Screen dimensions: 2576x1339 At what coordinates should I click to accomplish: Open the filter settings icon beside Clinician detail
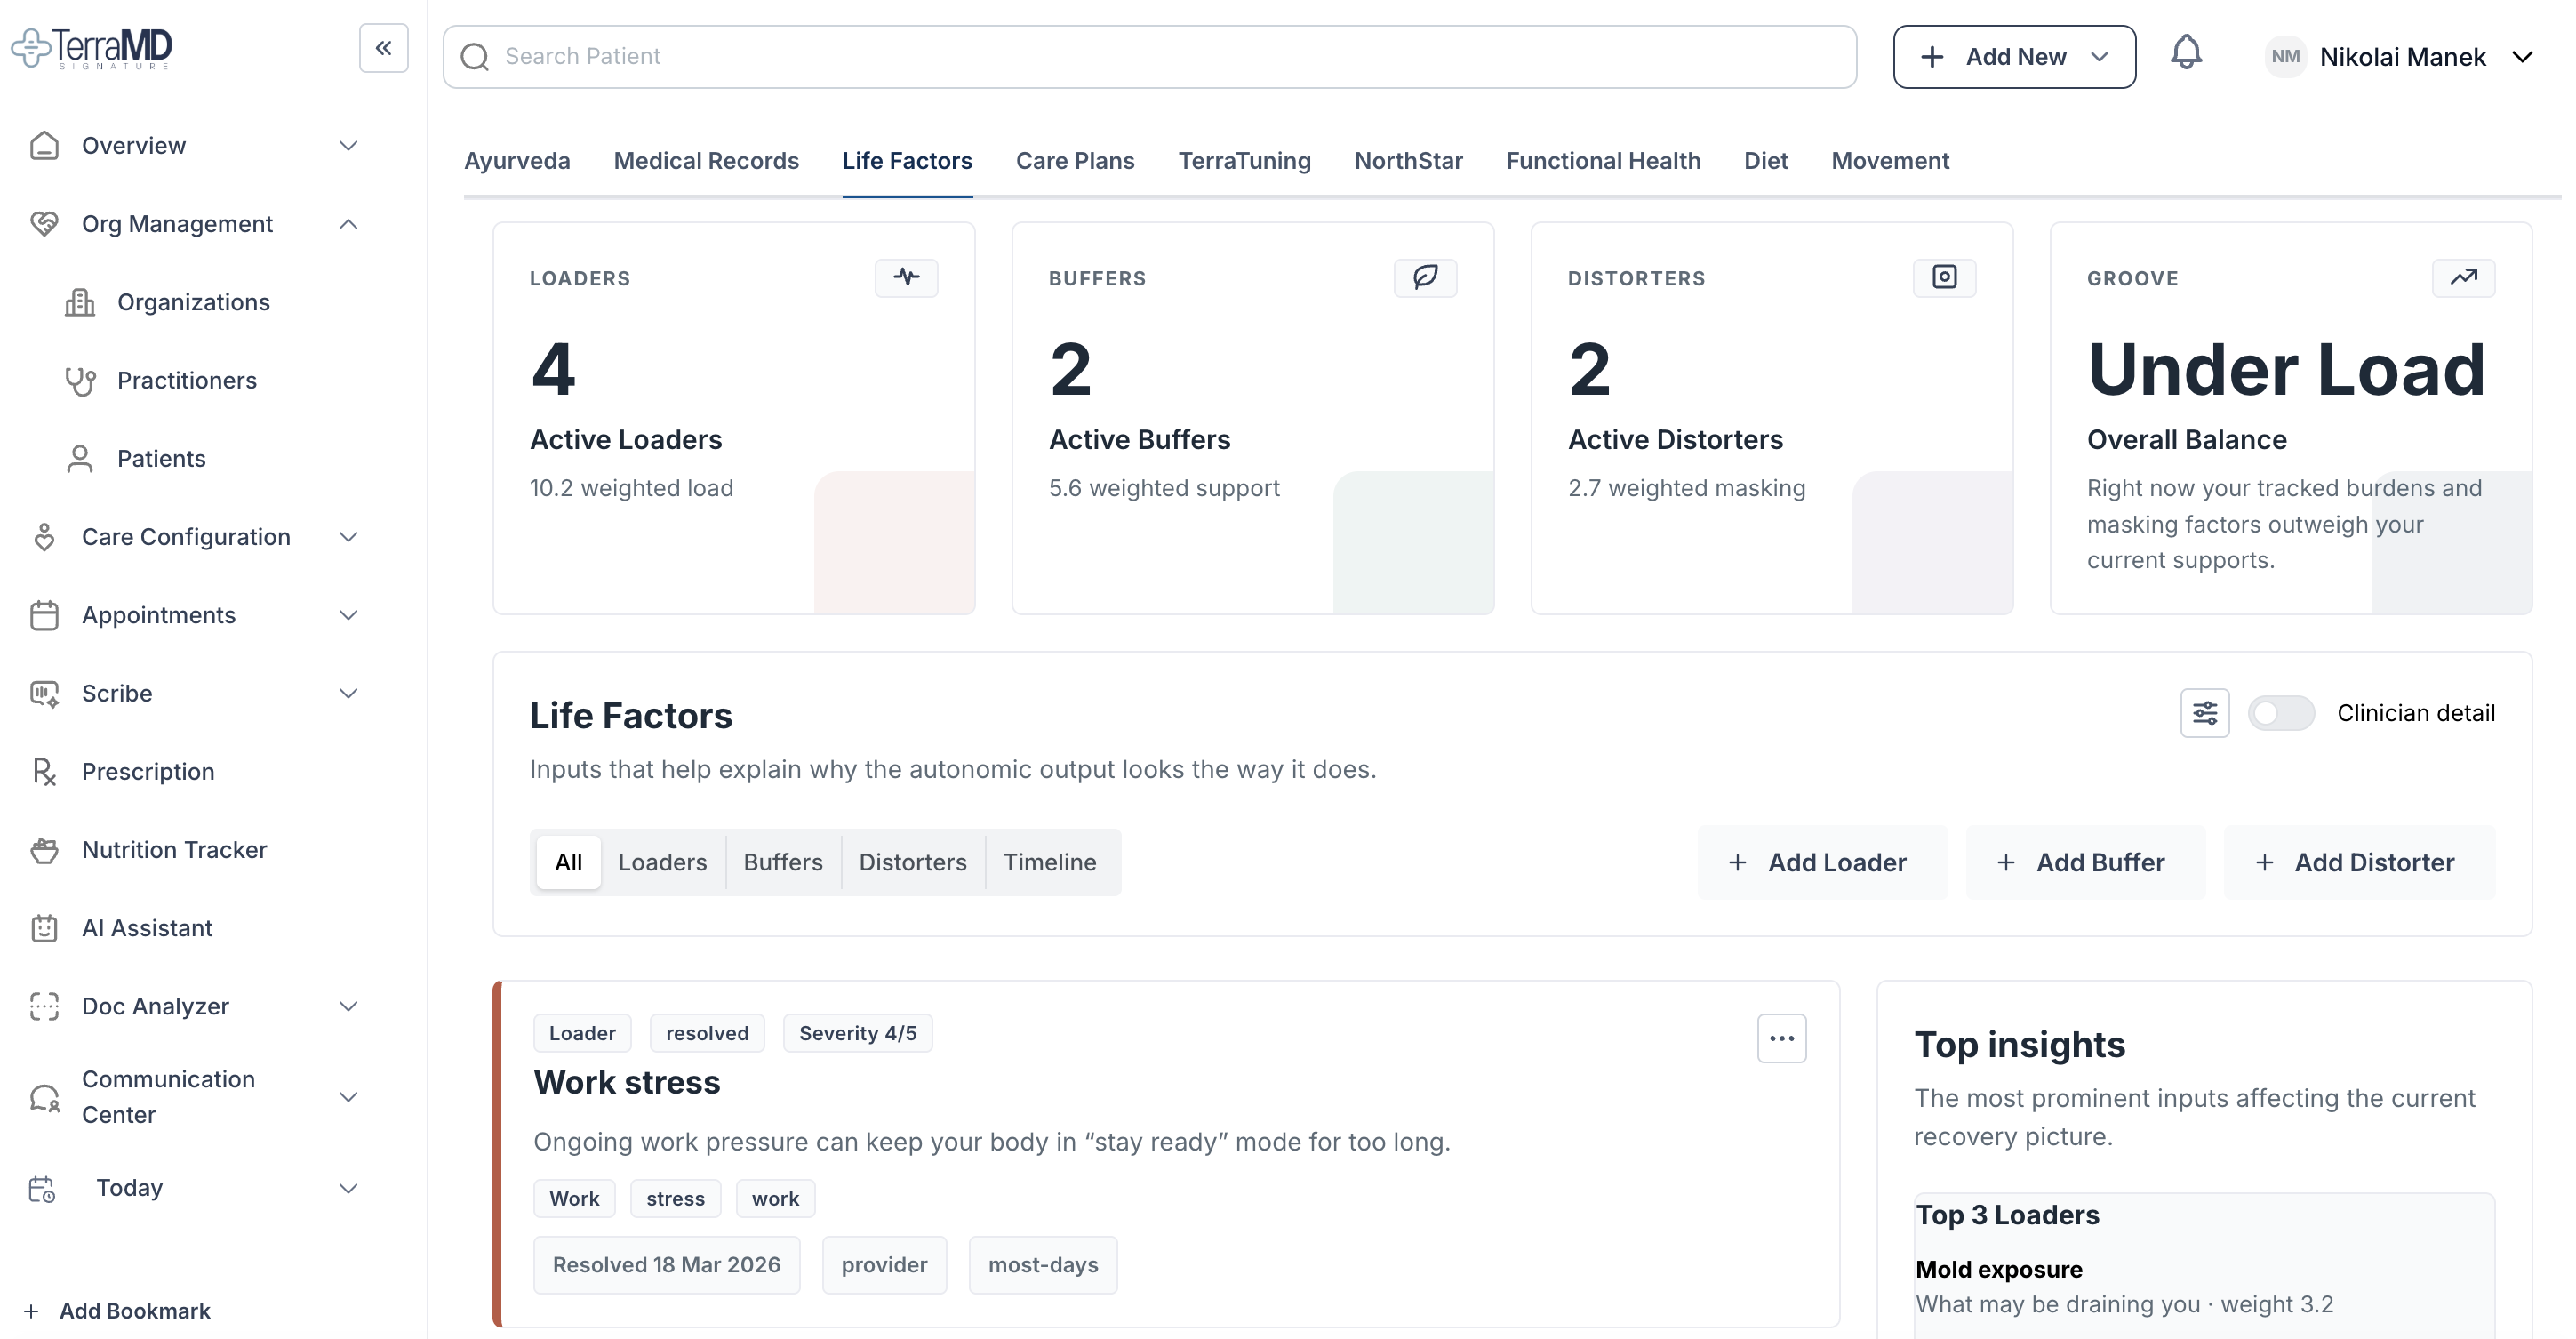(2205, 712)
